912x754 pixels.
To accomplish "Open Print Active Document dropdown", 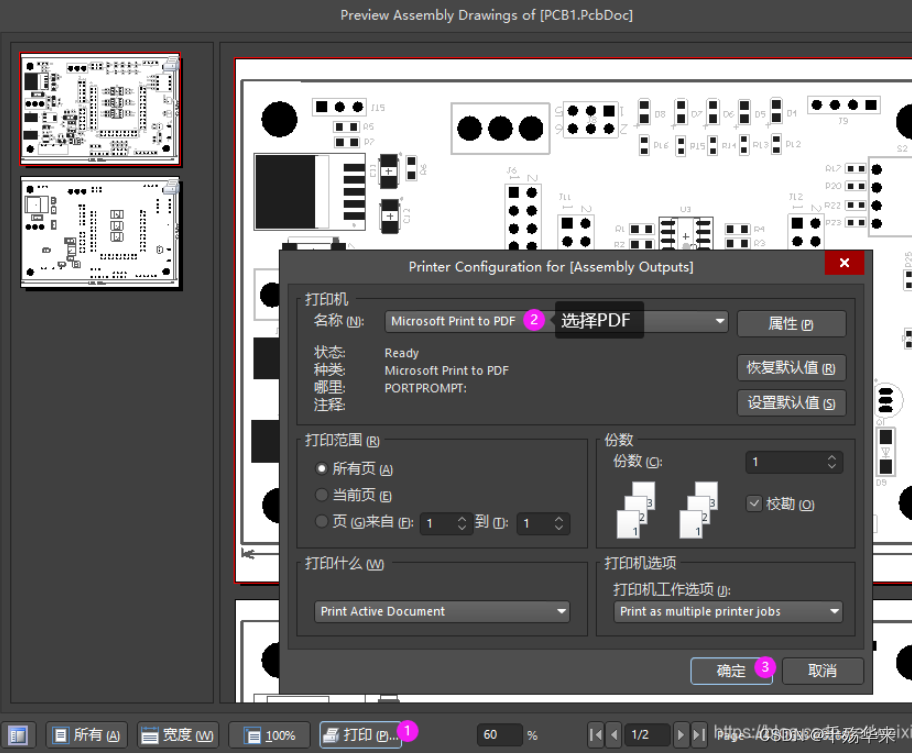I will click(x=441, y=611).
